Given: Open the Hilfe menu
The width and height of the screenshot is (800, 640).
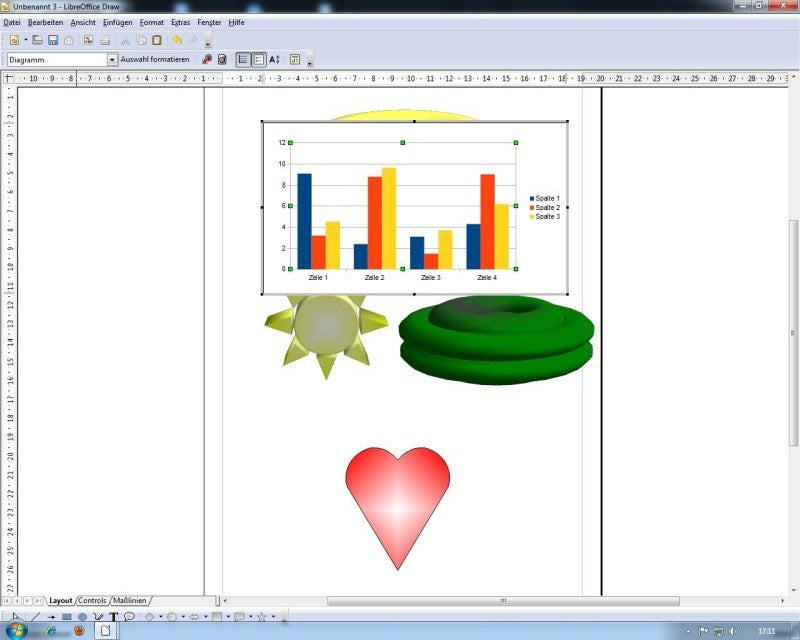Looking at the screenshot, I should 236,22.
